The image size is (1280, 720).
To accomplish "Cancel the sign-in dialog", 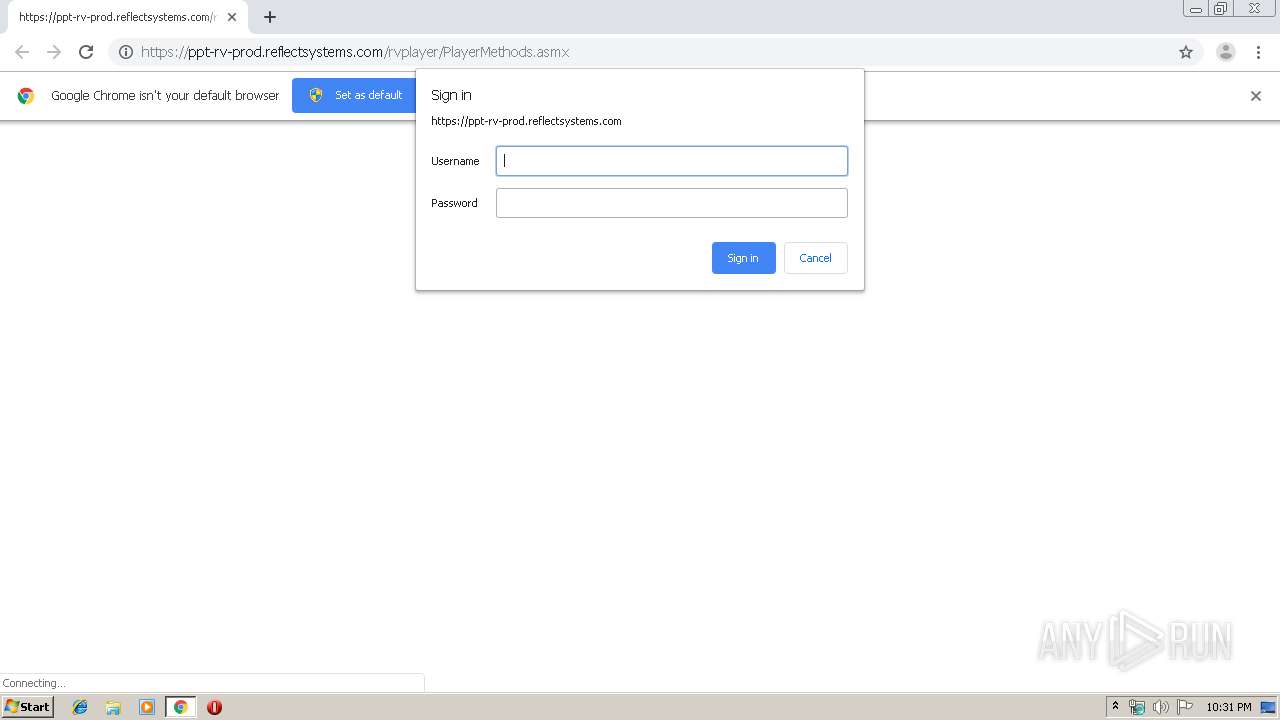I will (x=815, y=258).
